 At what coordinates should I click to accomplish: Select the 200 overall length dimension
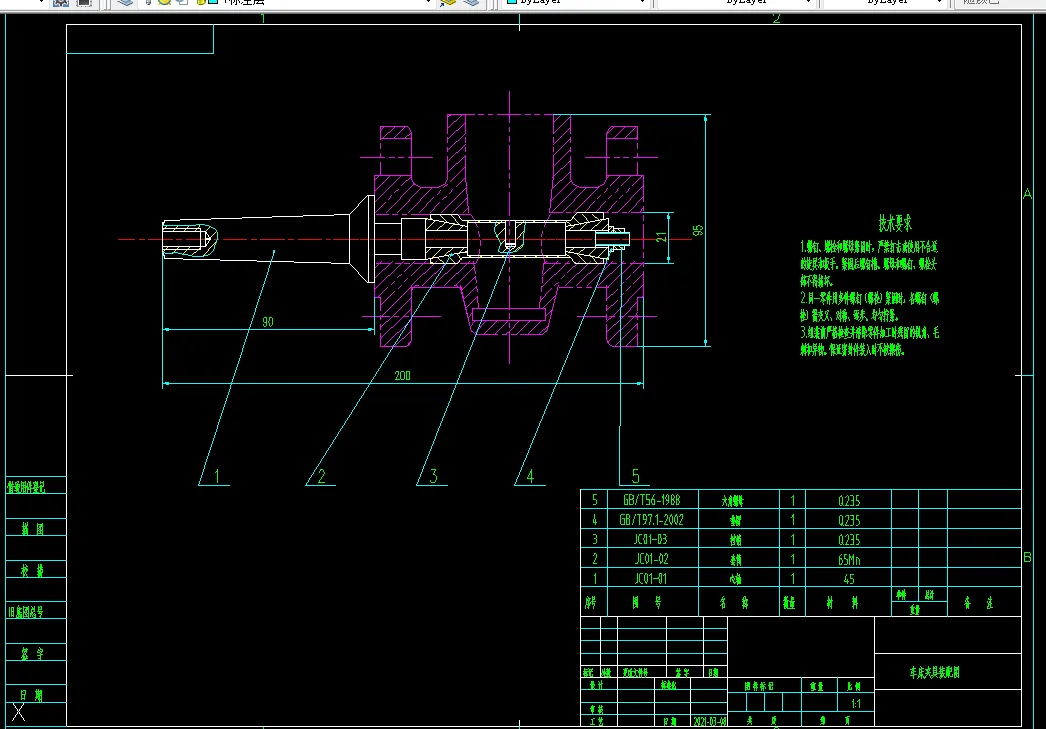click(402, 376)
